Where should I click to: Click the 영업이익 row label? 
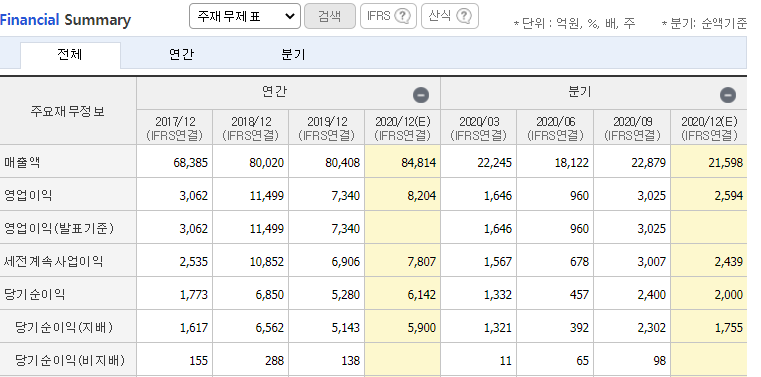click(x=28, y=196)
